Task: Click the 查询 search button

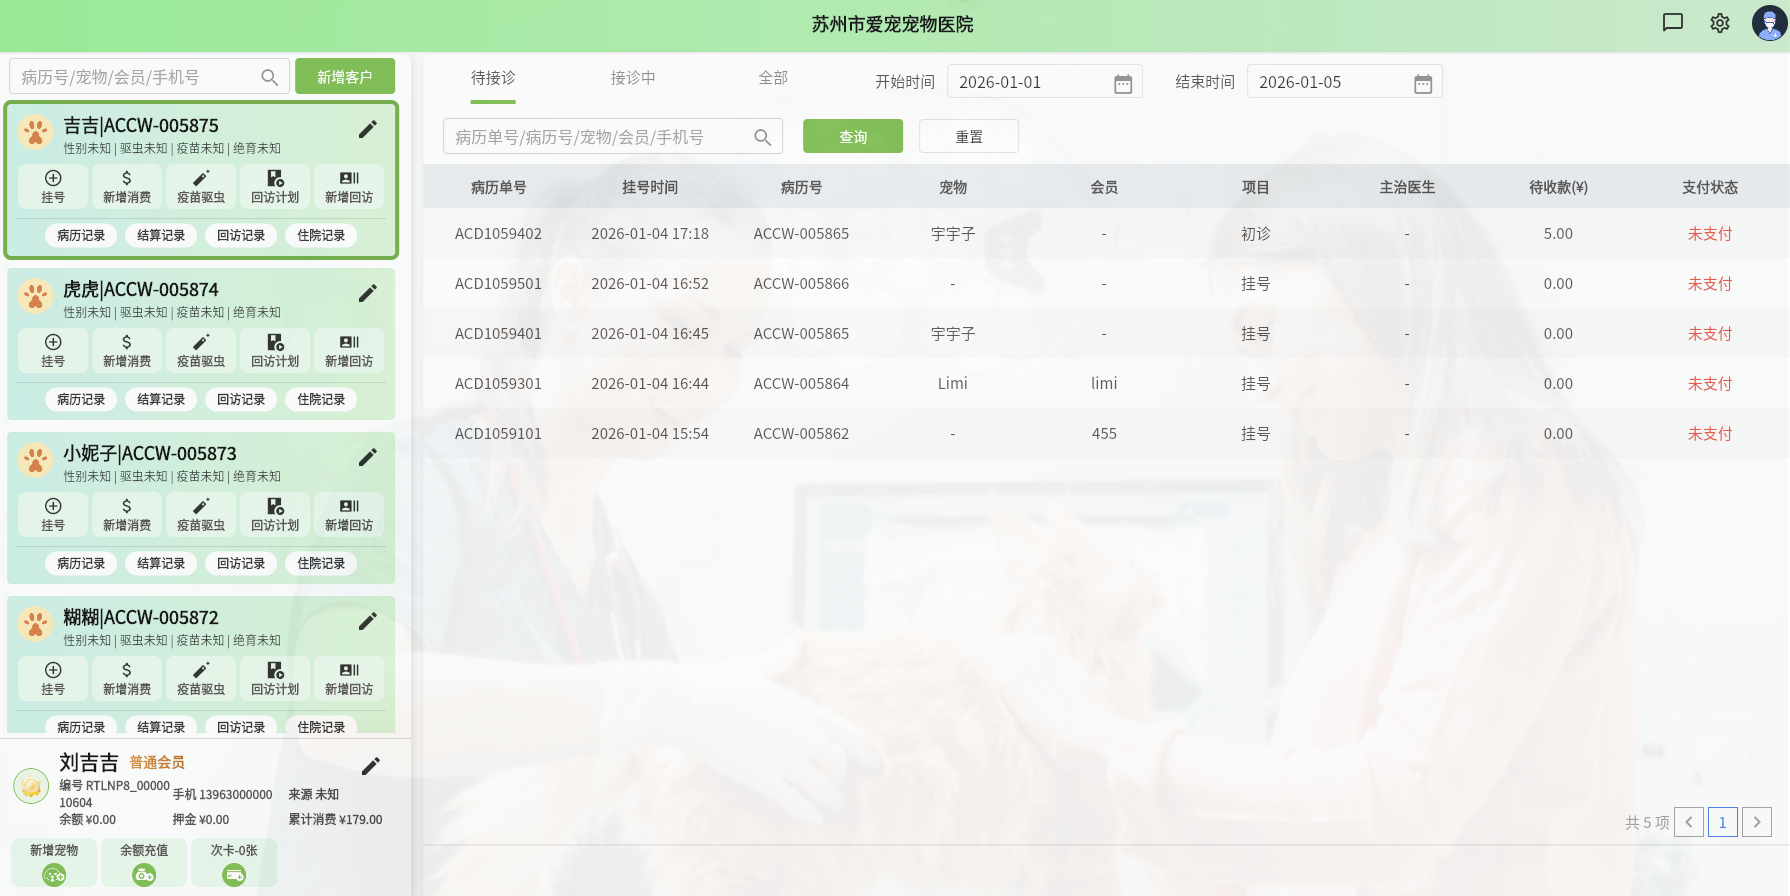Action: tap(853, 136)
